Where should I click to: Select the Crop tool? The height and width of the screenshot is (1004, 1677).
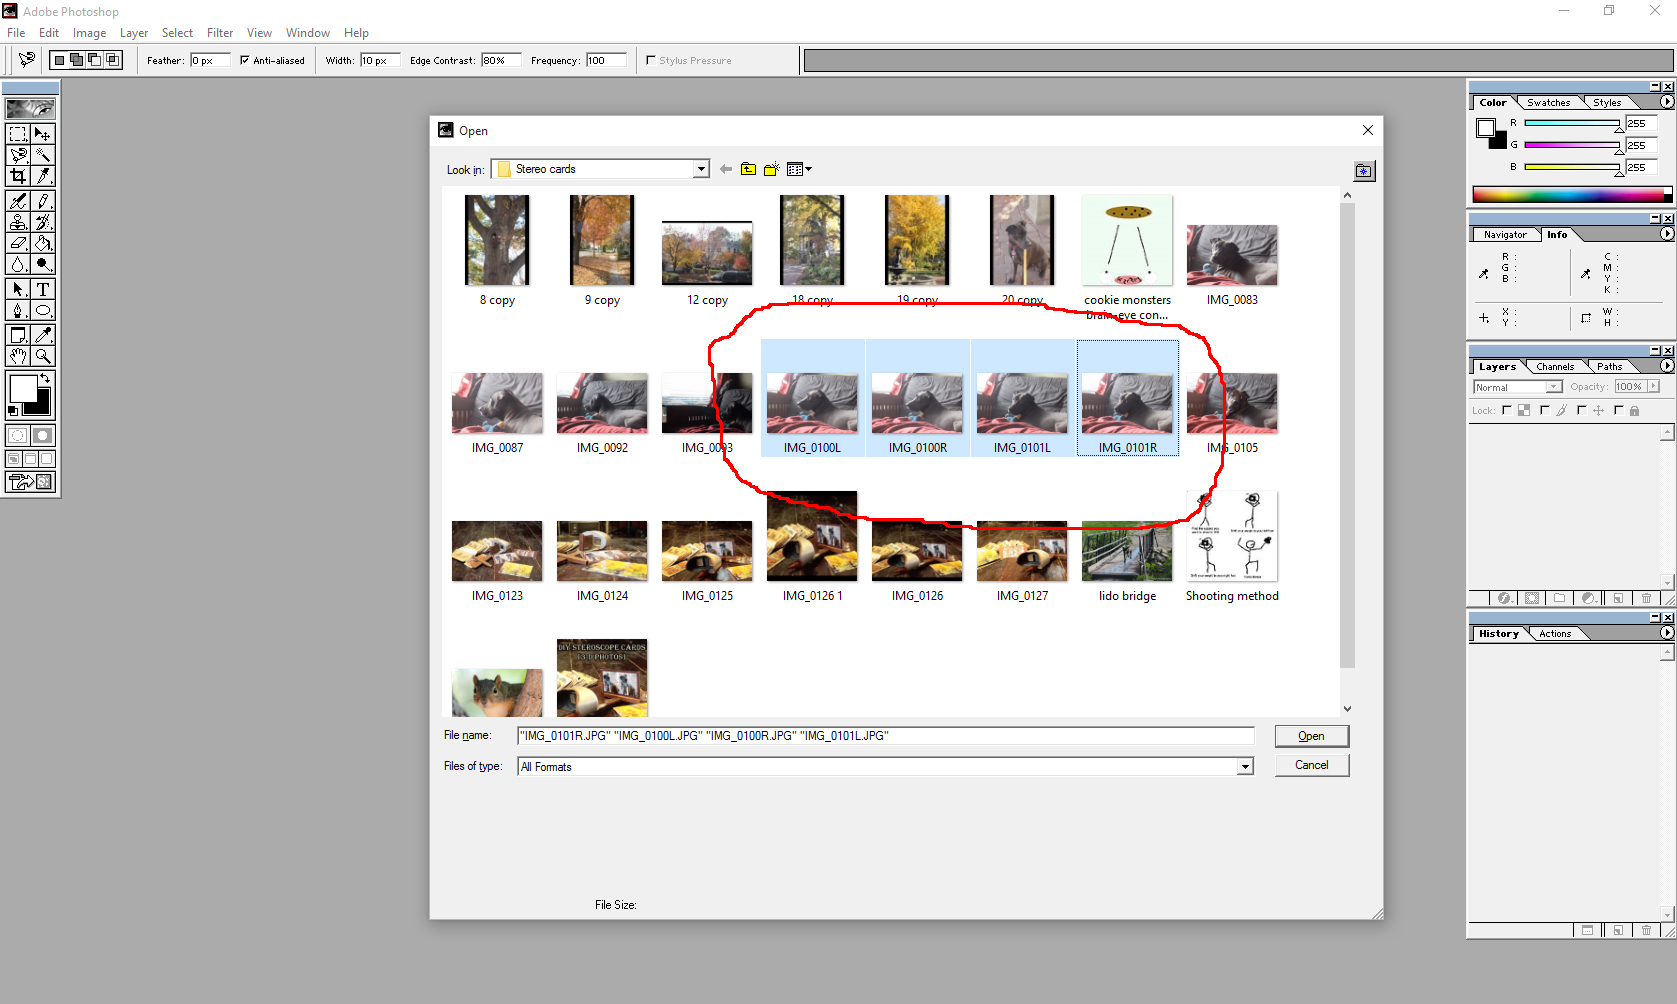18,176
